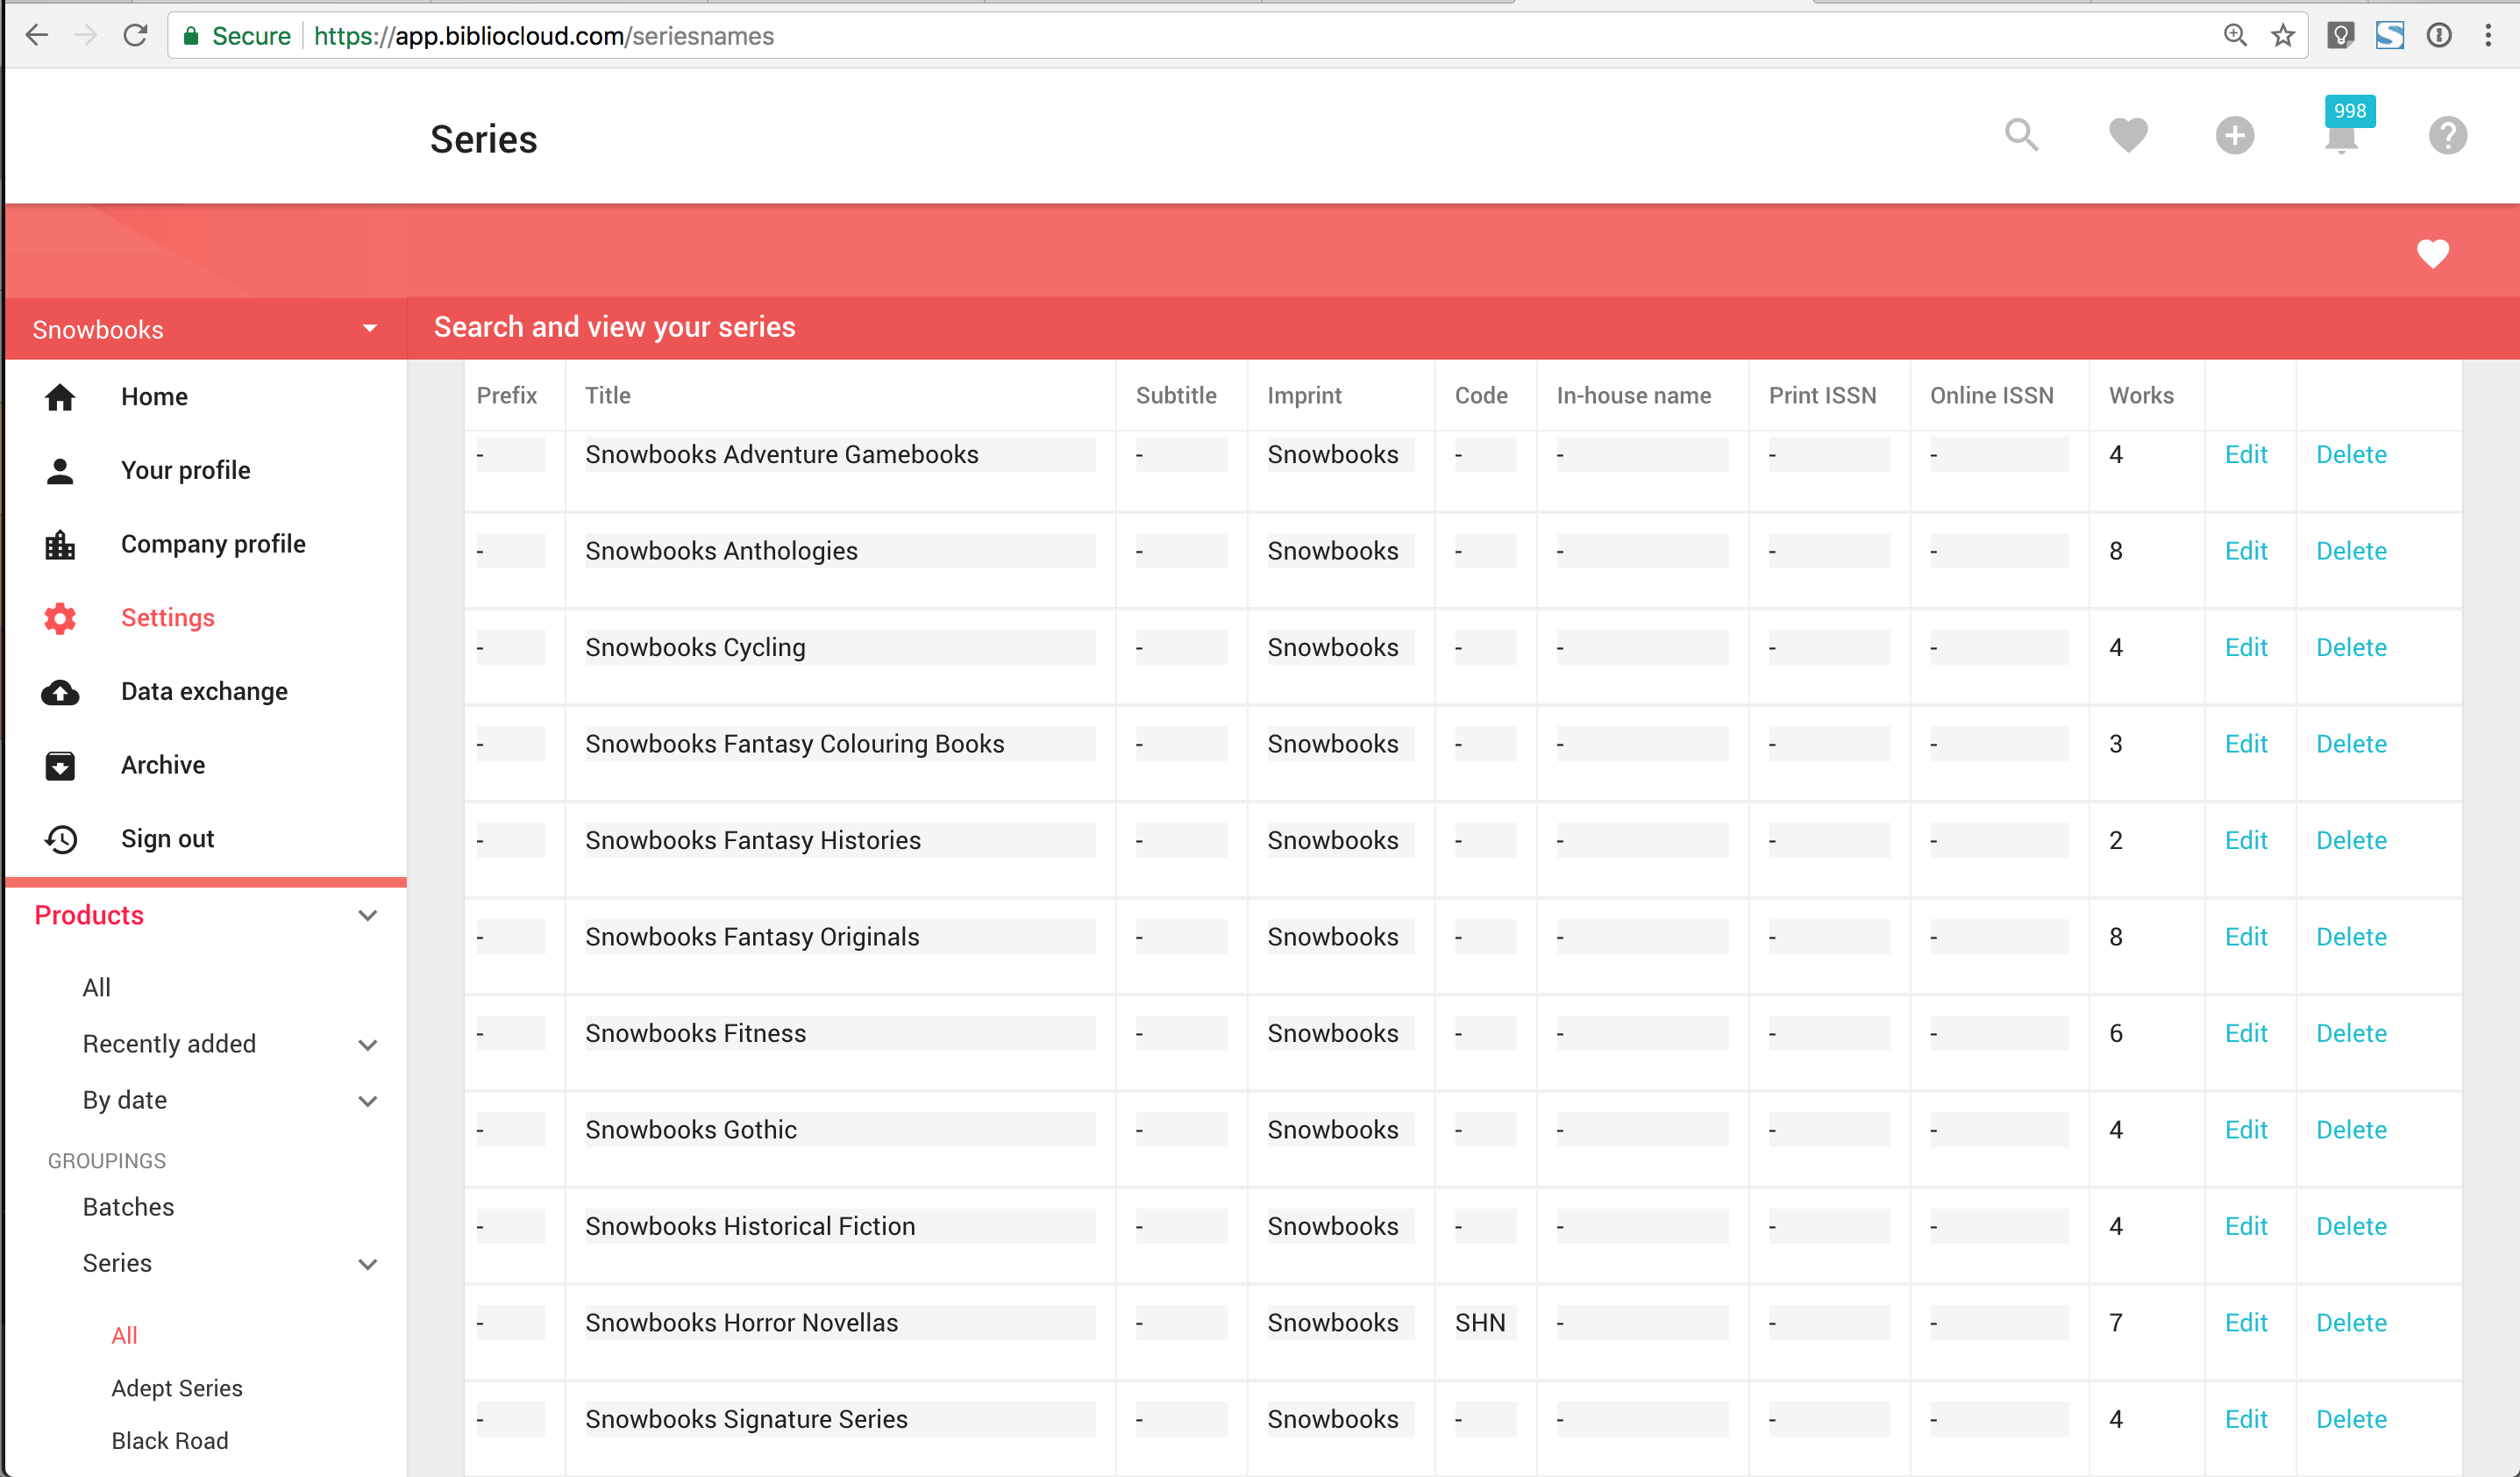Click the Print ISSN column header
2520x1477 pixels.
(1822, 395)
